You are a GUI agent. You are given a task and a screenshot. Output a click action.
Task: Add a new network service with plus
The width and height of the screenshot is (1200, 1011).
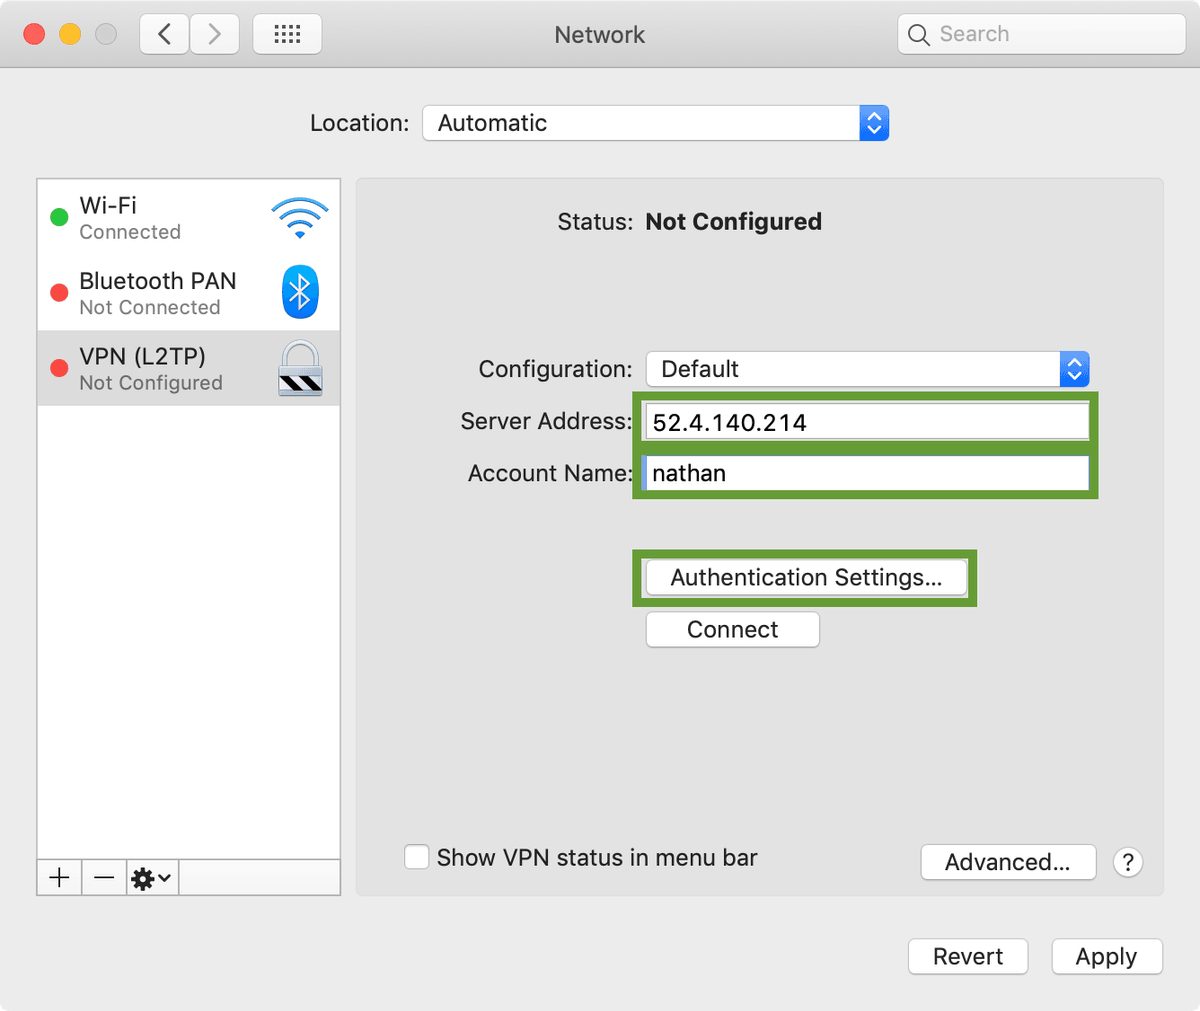coord(59,878)
